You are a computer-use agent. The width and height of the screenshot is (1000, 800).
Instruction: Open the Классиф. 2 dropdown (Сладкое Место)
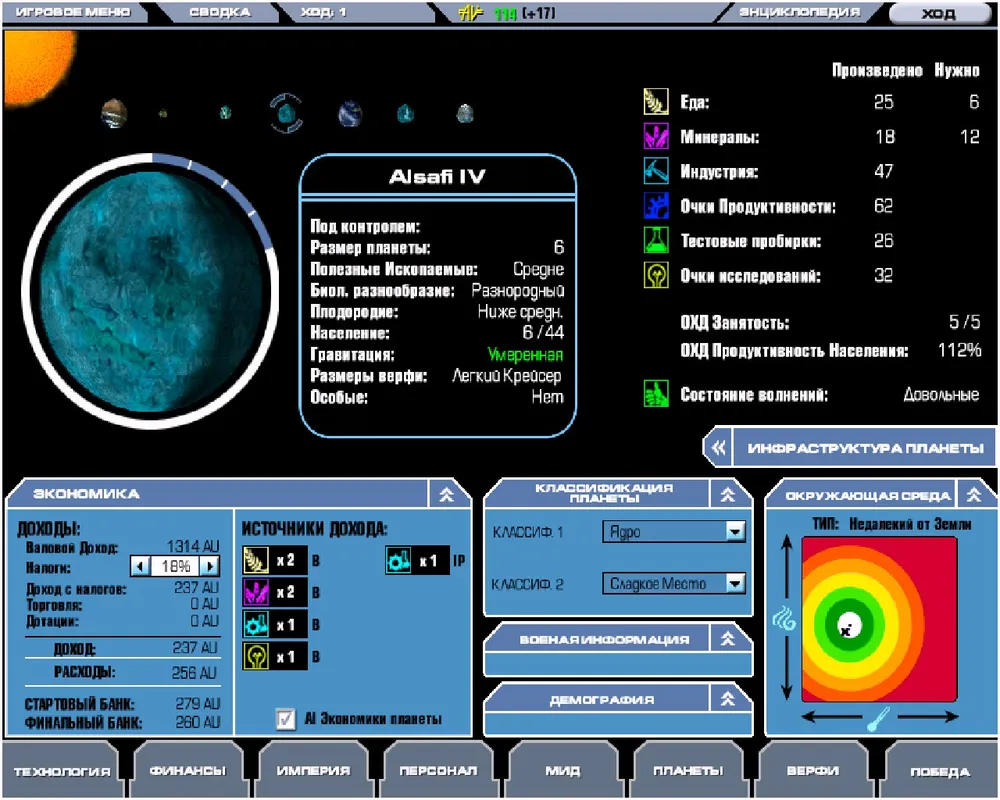pyautogui.click(x=735, y=583)
